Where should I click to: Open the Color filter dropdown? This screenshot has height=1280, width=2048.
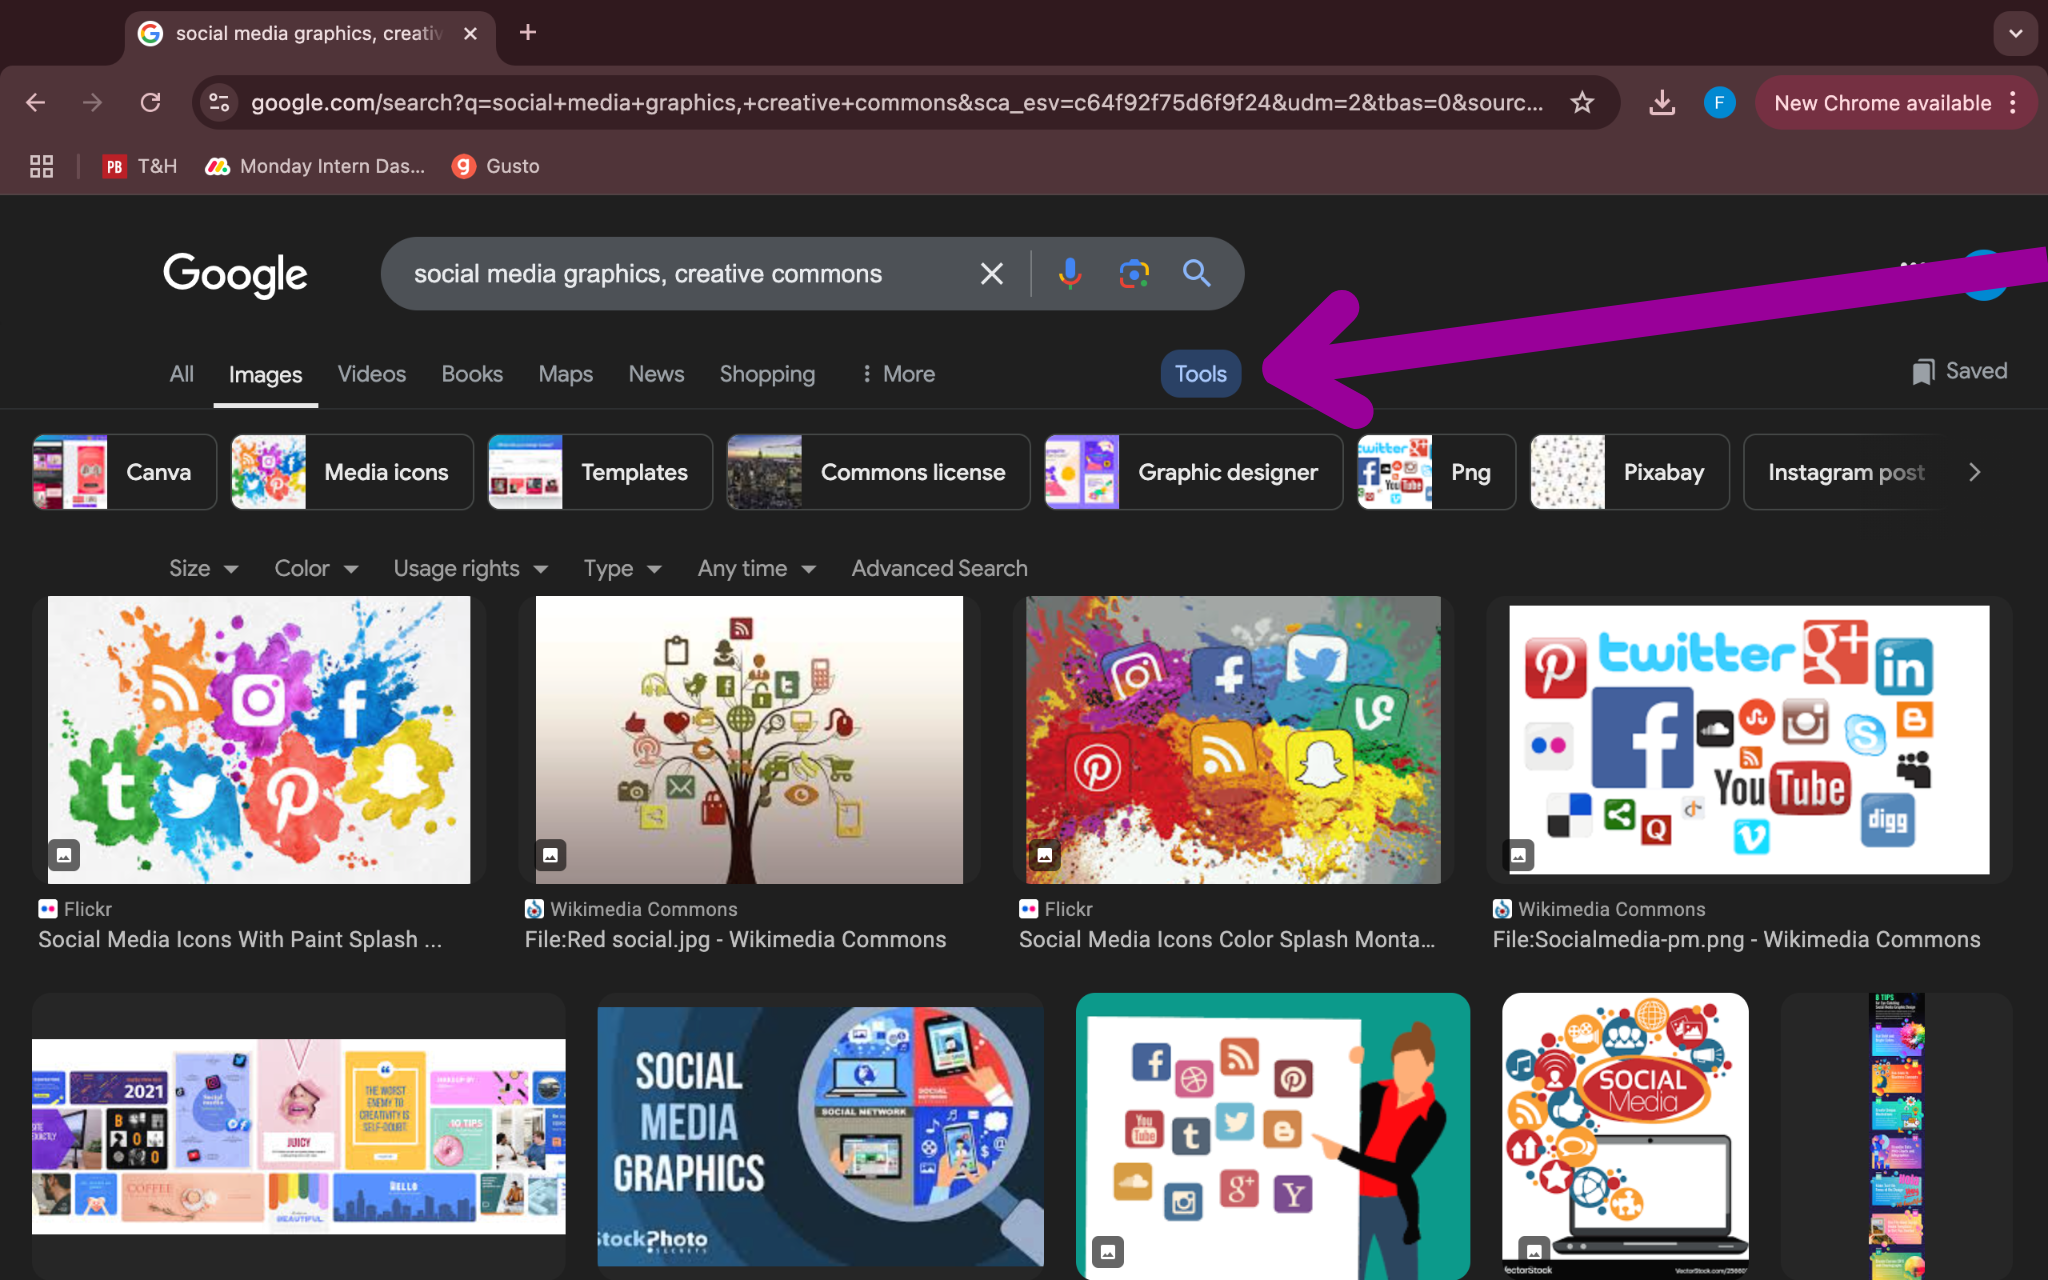(x=316, y=568)
